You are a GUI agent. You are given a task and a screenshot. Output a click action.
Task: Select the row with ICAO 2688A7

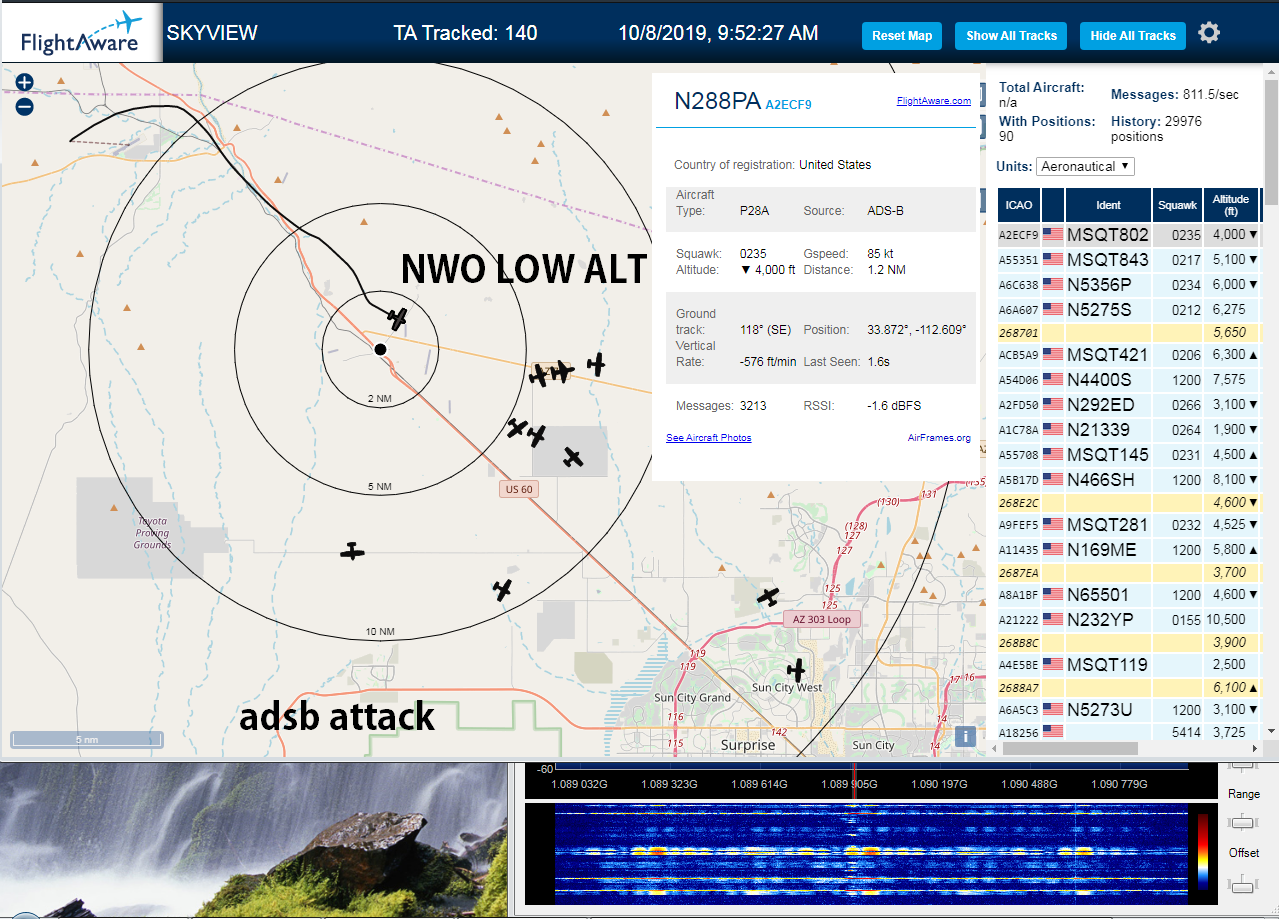coord(1129,687)
